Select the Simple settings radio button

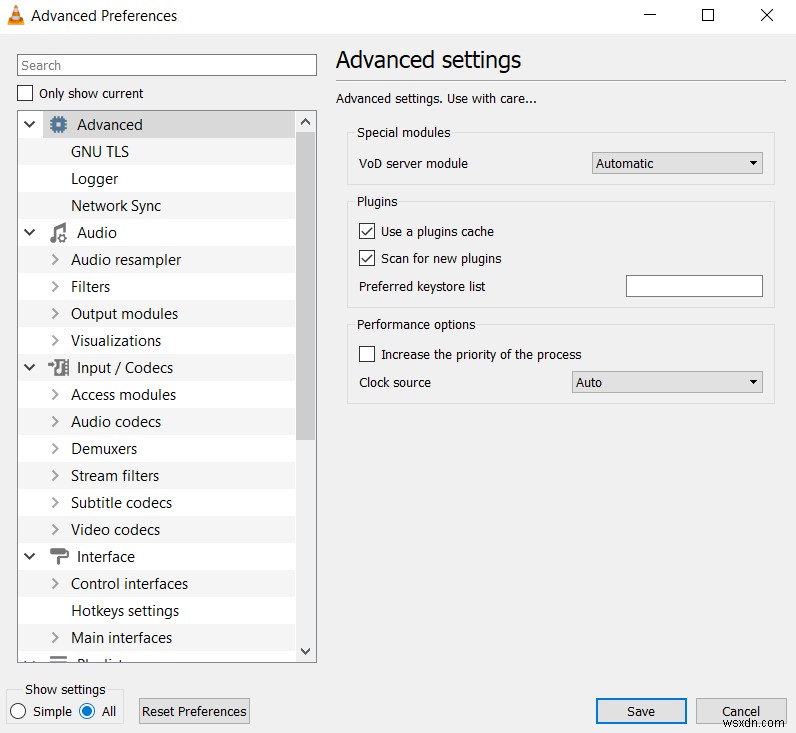pyautogui.click(x=18, y=711)
